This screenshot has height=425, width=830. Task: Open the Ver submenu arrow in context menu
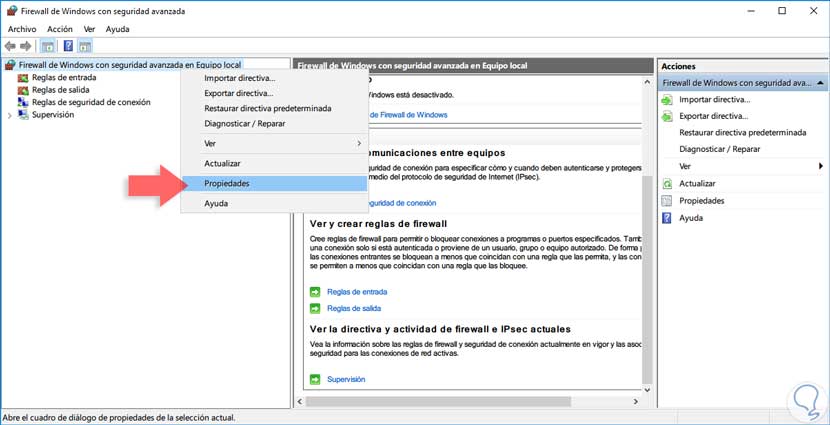pos(359,143)
